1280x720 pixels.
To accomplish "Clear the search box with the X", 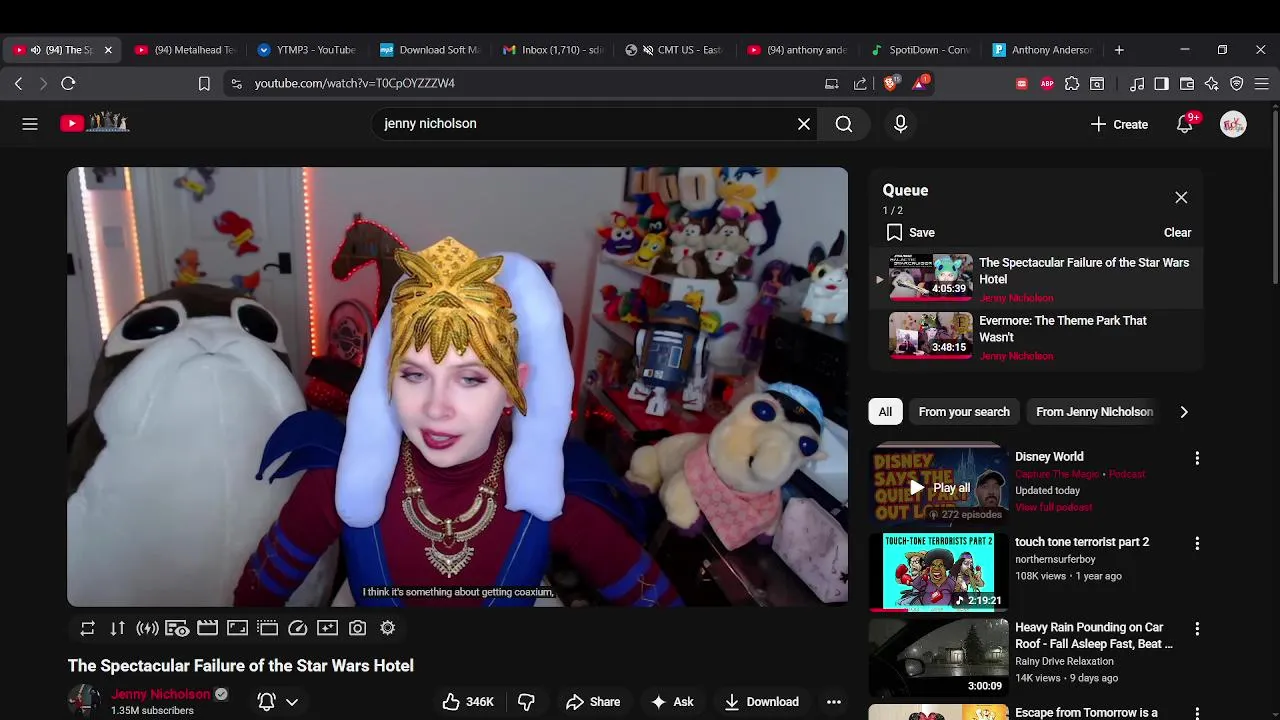I will coord(804,124).
